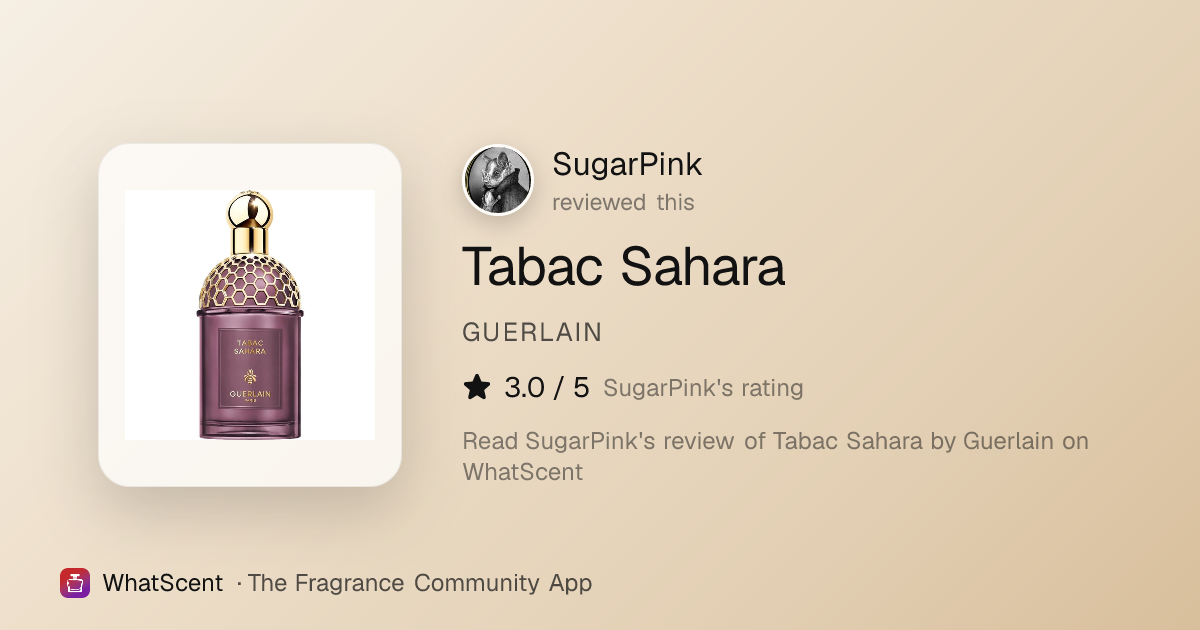This screenshot has height=630, width=1200.
Task: Open the Tabac Sahara bottle thumbnail
Action: 250,315
